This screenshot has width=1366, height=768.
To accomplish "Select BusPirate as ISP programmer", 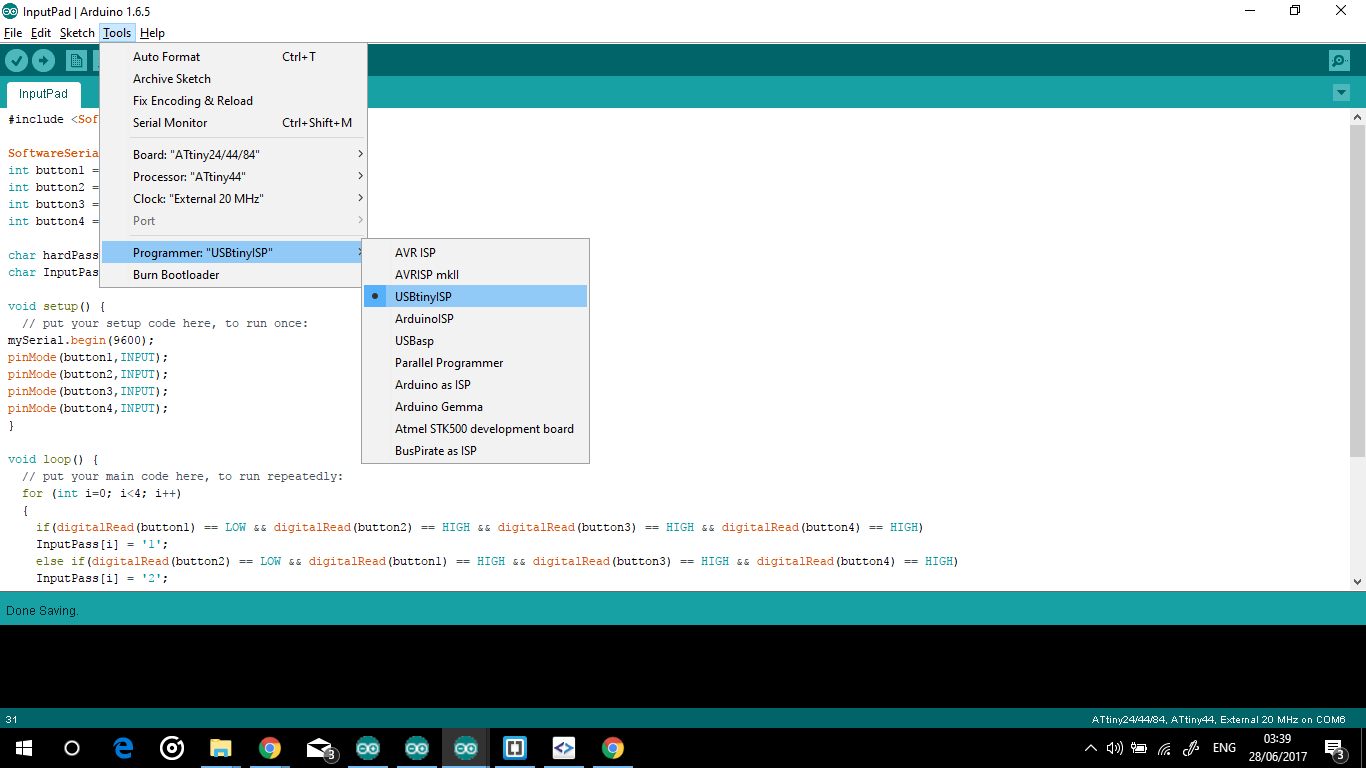I will [x=475, y=451].
